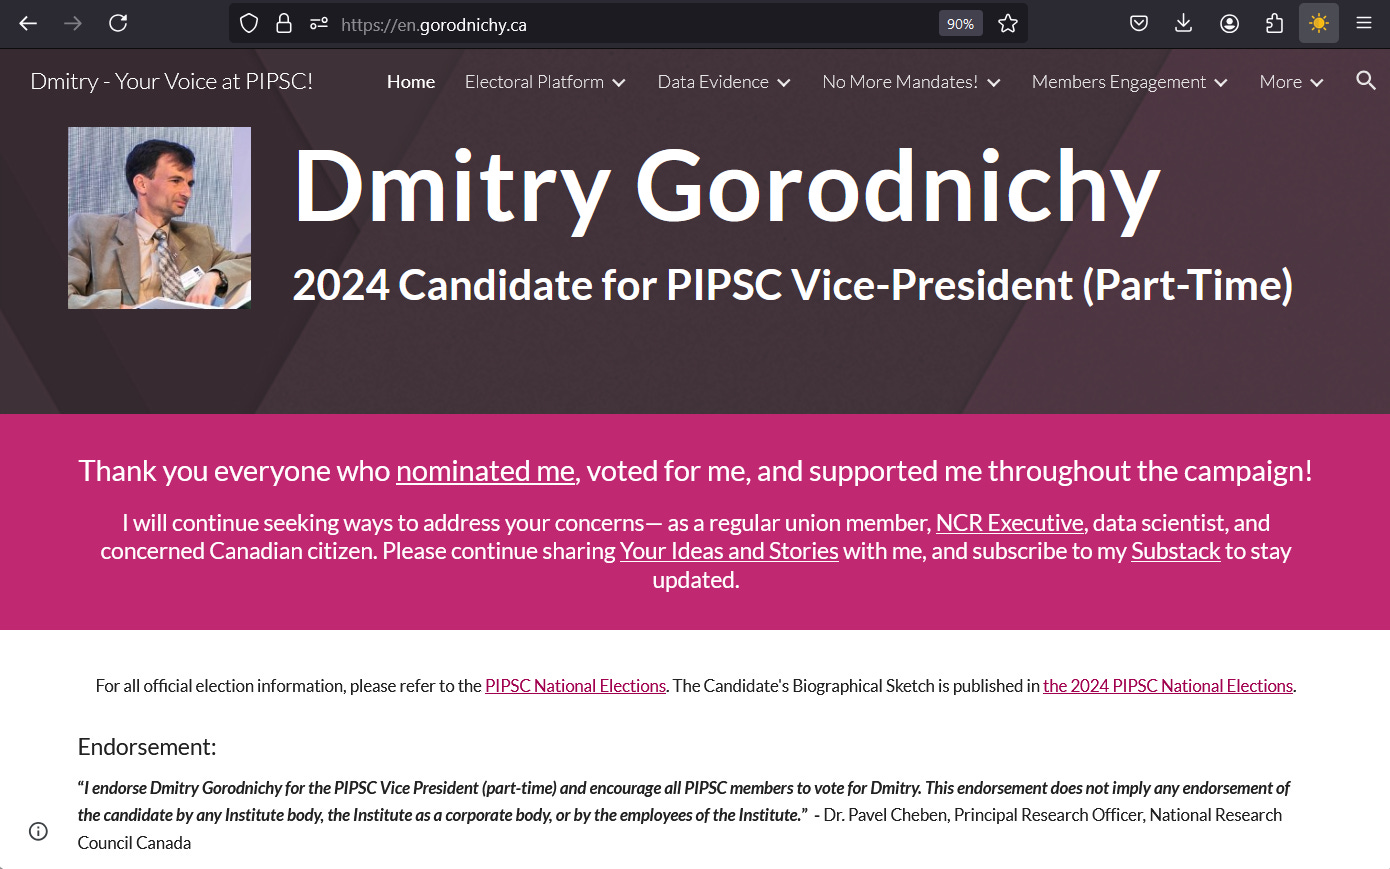The image size is (1390, 869).
Task: Open the downloads arrow icon
Action: 1184,23
